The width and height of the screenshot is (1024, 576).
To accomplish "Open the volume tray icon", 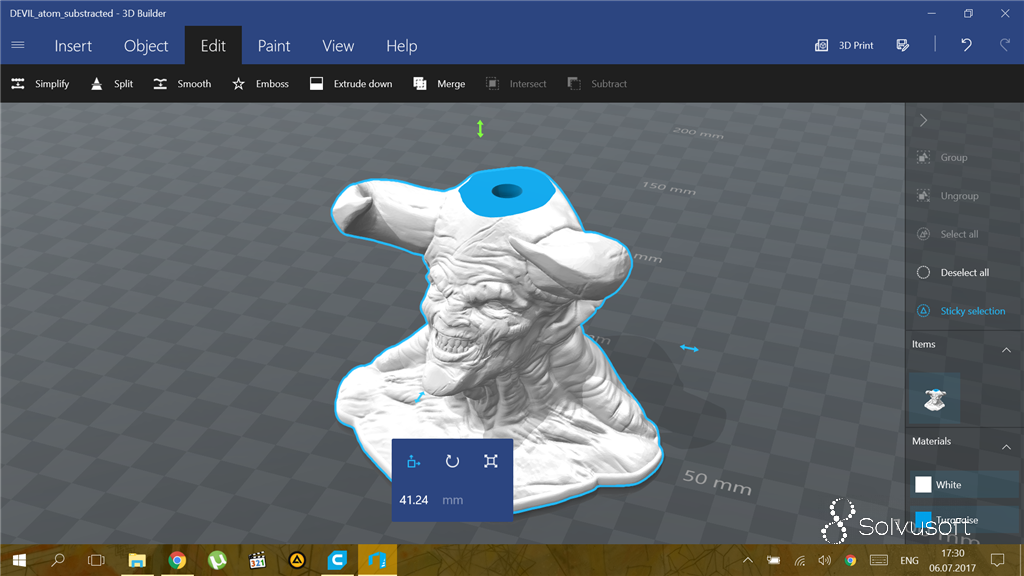I will [825, 560].
